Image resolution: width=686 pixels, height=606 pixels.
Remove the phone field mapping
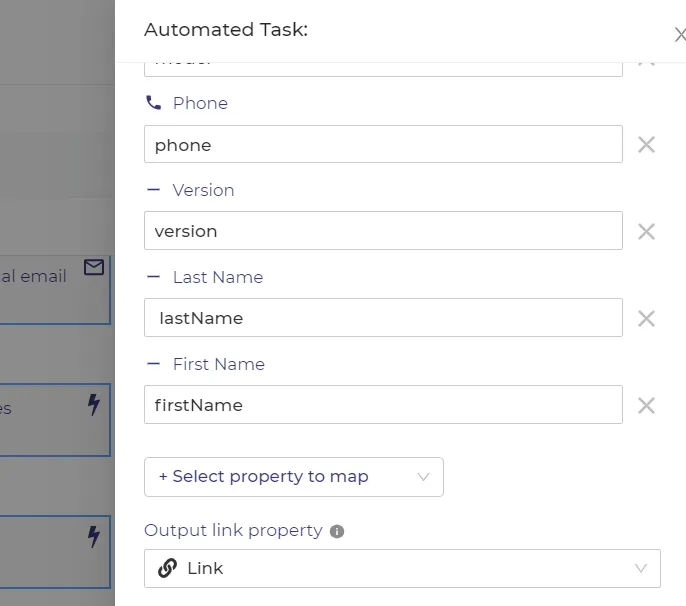click(646, 145)
